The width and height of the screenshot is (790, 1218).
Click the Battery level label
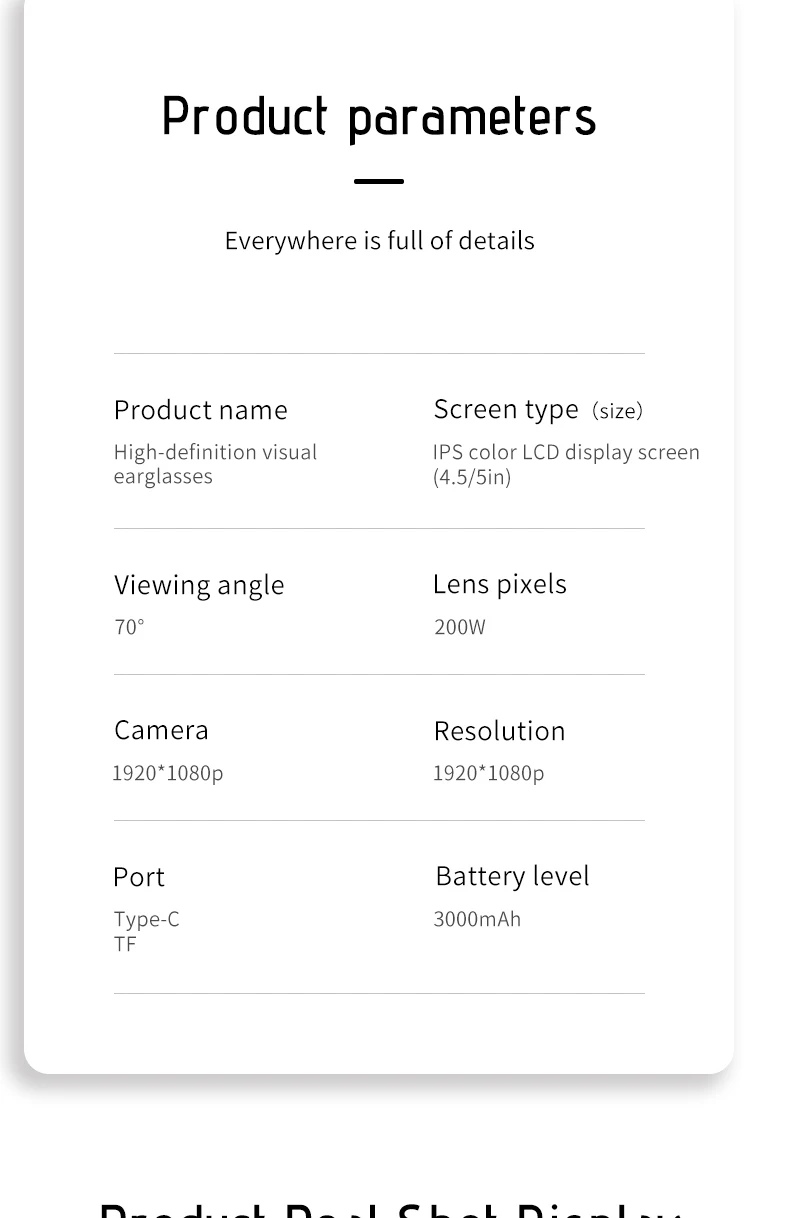tap(512, 877)
